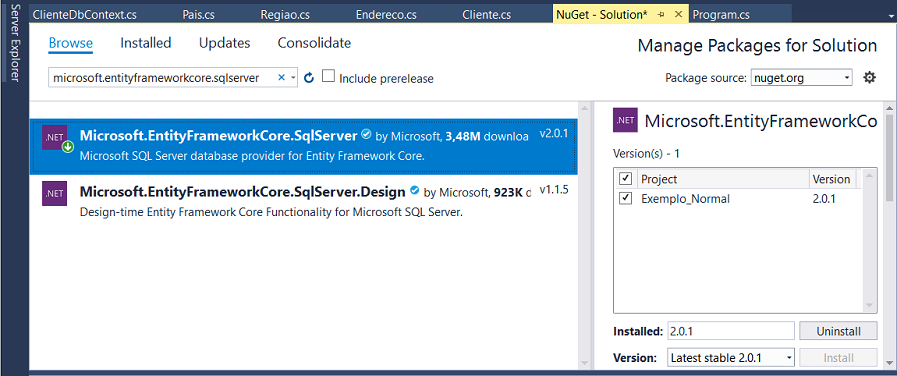Expand the Version Latest stable dropdown
The height and width of the screenshot is (376, 897).
[x=731, y=358]
